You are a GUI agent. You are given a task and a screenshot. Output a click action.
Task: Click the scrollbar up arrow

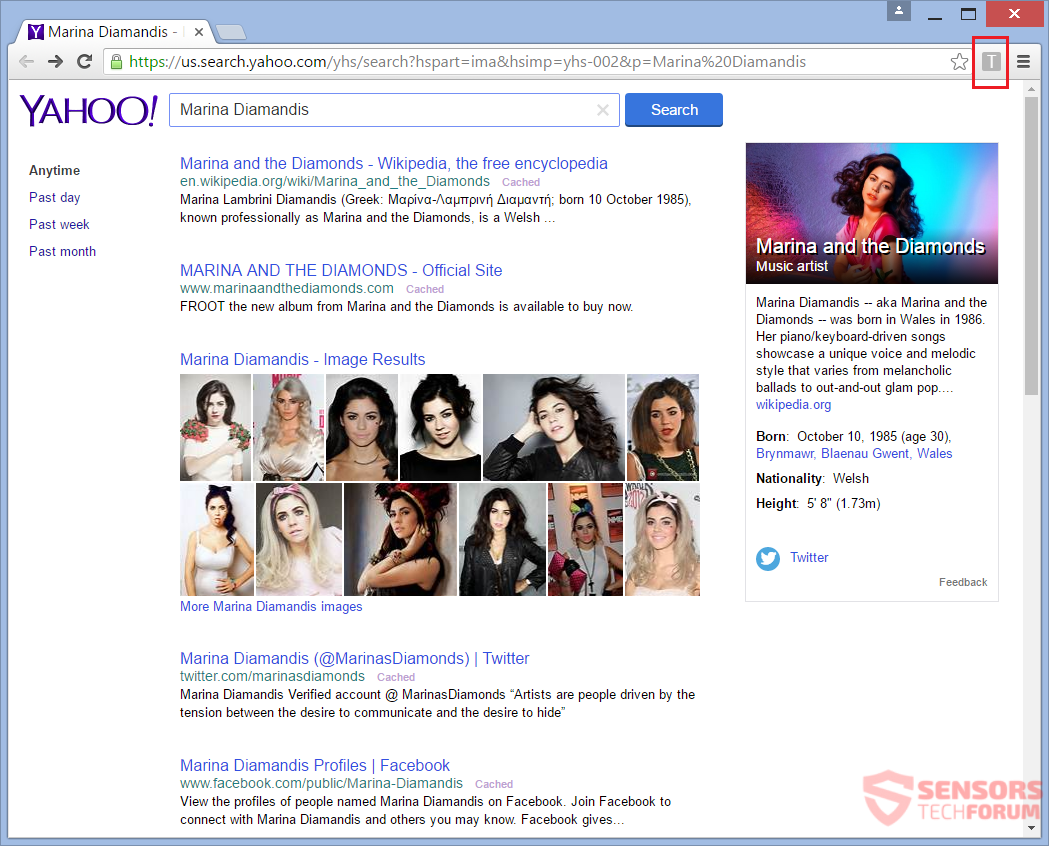coord(1031,88)
